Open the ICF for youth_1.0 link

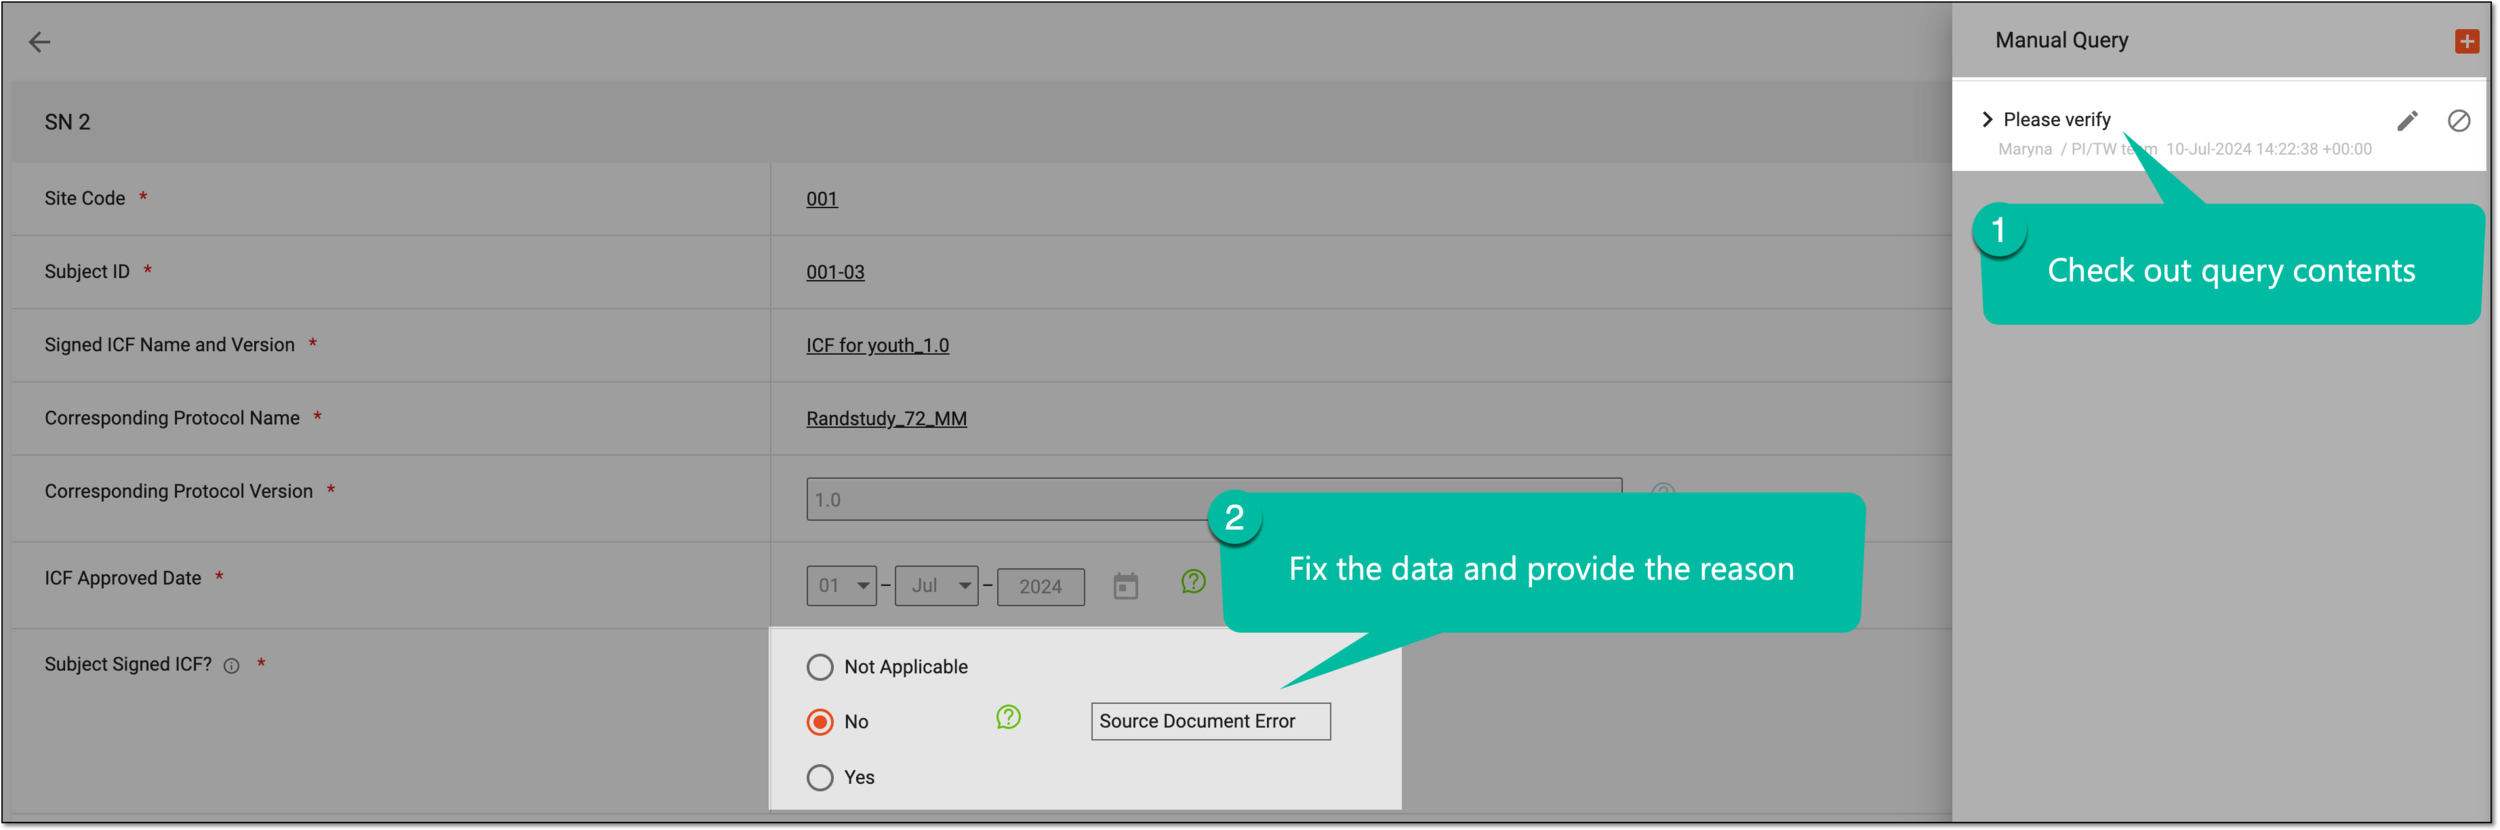(877, 345)
